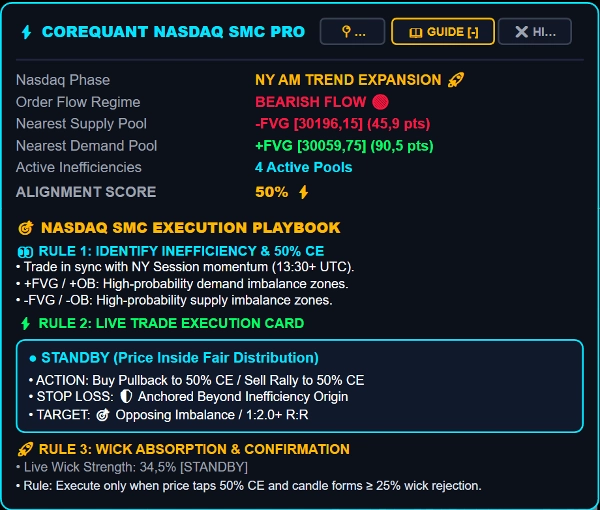Click the ALIGNMENT SCORE label
This screenshot has width=600, height=510.
pyautogui.click(x=86, y=192)
